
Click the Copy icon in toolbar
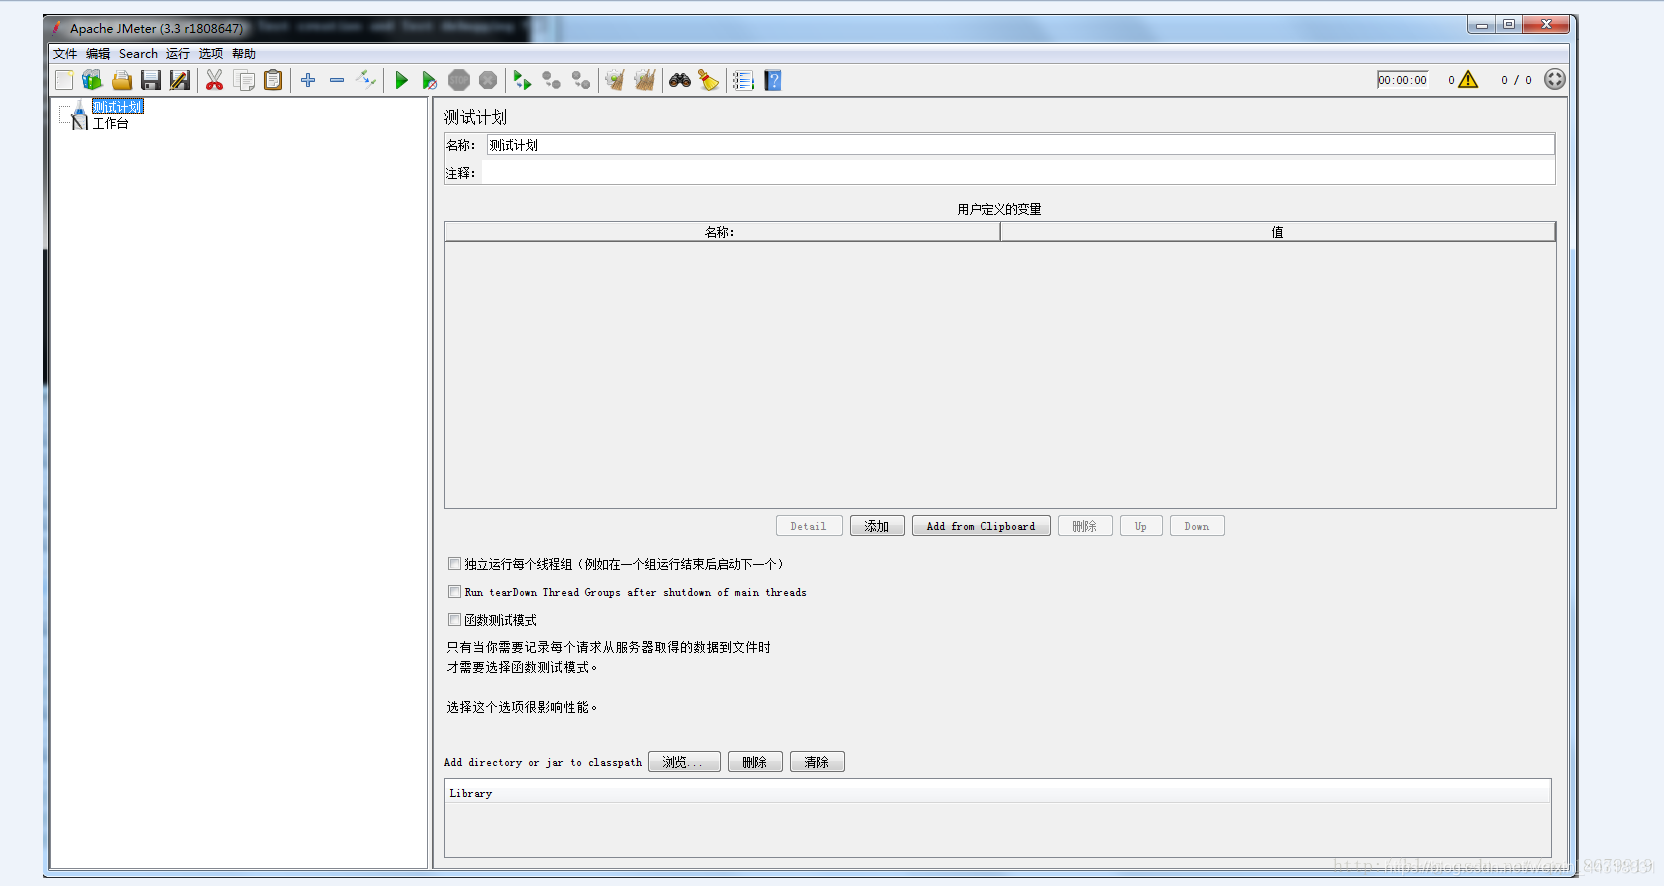pos(244,80)
